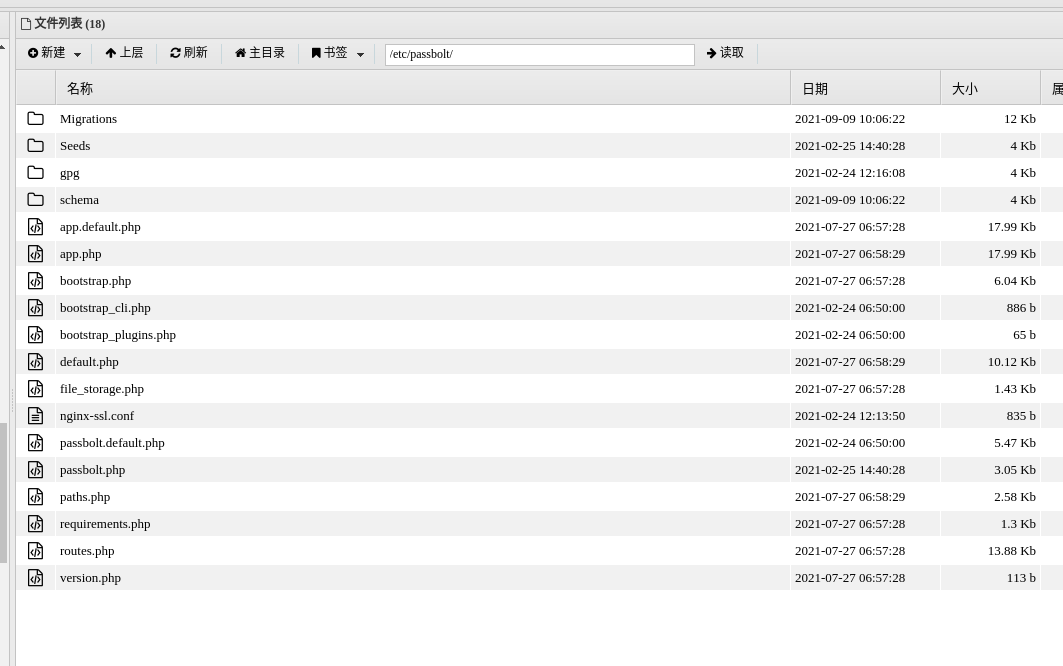Click the left pane vertical scrollbar thumb
Screen dimensions: 1063x666
[x=3, y=493]
